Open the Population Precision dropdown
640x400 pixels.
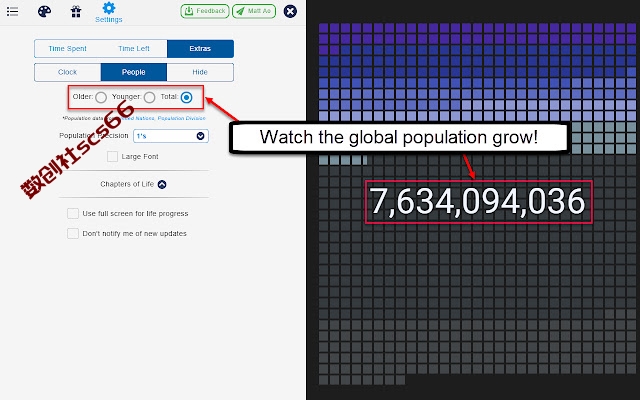pyautogui.click(x=171, y=136)
